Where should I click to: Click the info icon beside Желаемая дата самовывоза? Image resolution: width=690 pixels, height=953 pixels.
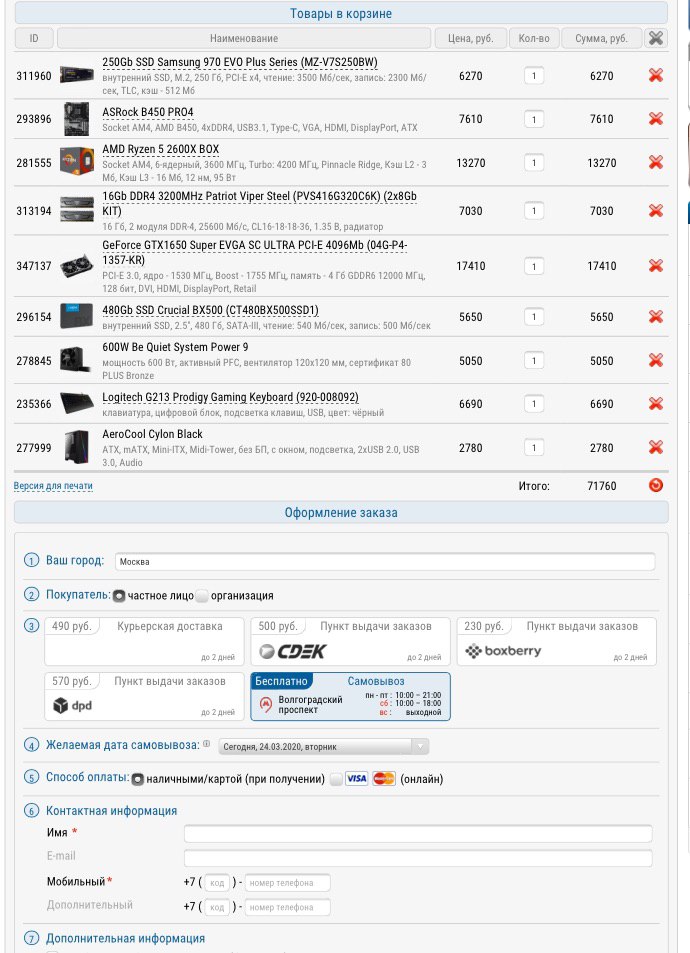[x=207, y=744]
